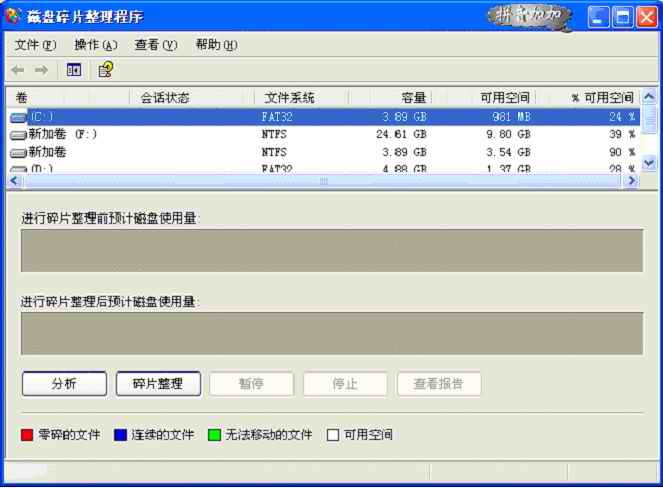Click the 停止 button
The width and height of the screenshot is (663, 488).
click(345, 384)
